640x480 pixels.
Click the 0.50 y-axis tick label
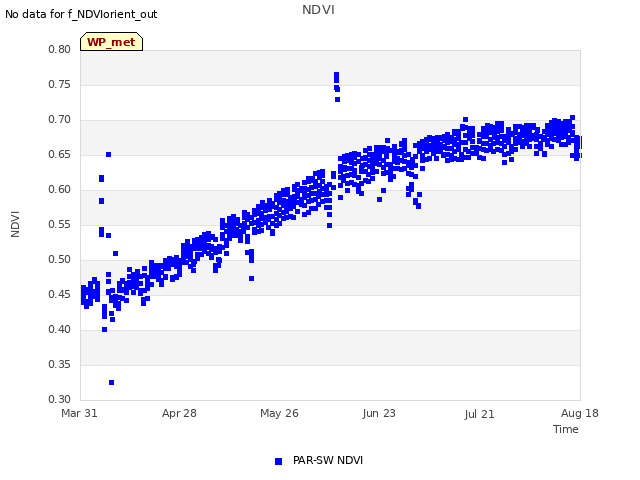60,260
